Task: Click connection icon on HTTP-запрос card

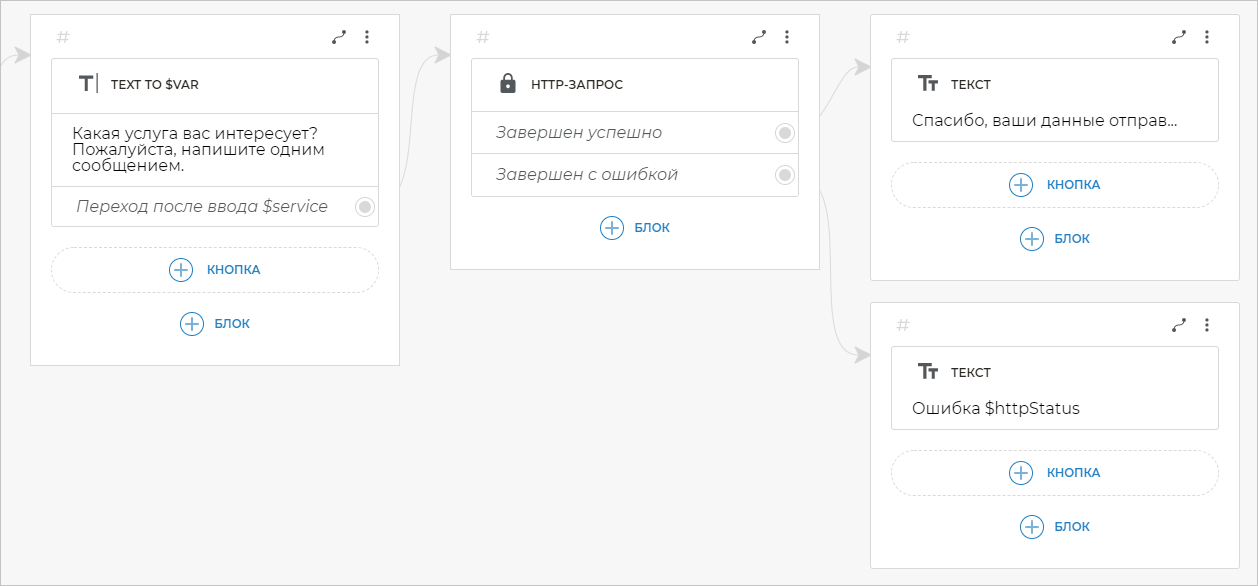Action: pos(759,37)
